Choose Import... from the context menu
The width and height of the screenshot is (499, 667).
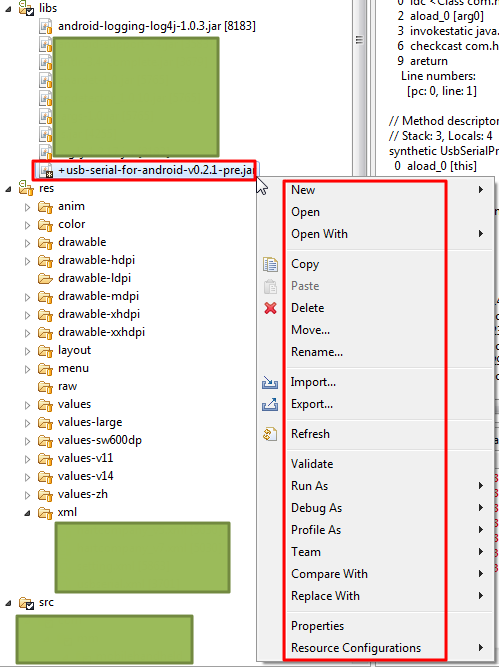click(x=377, y=382)
